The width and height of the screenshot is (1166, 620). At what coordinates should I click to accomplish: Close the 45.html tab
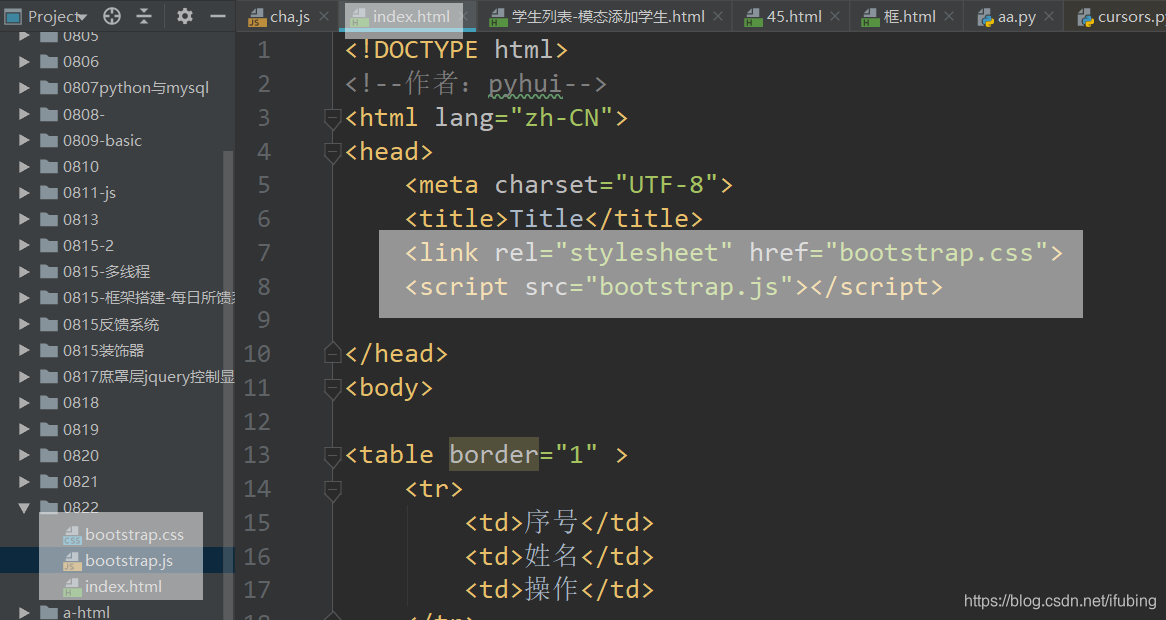[834, 16]
